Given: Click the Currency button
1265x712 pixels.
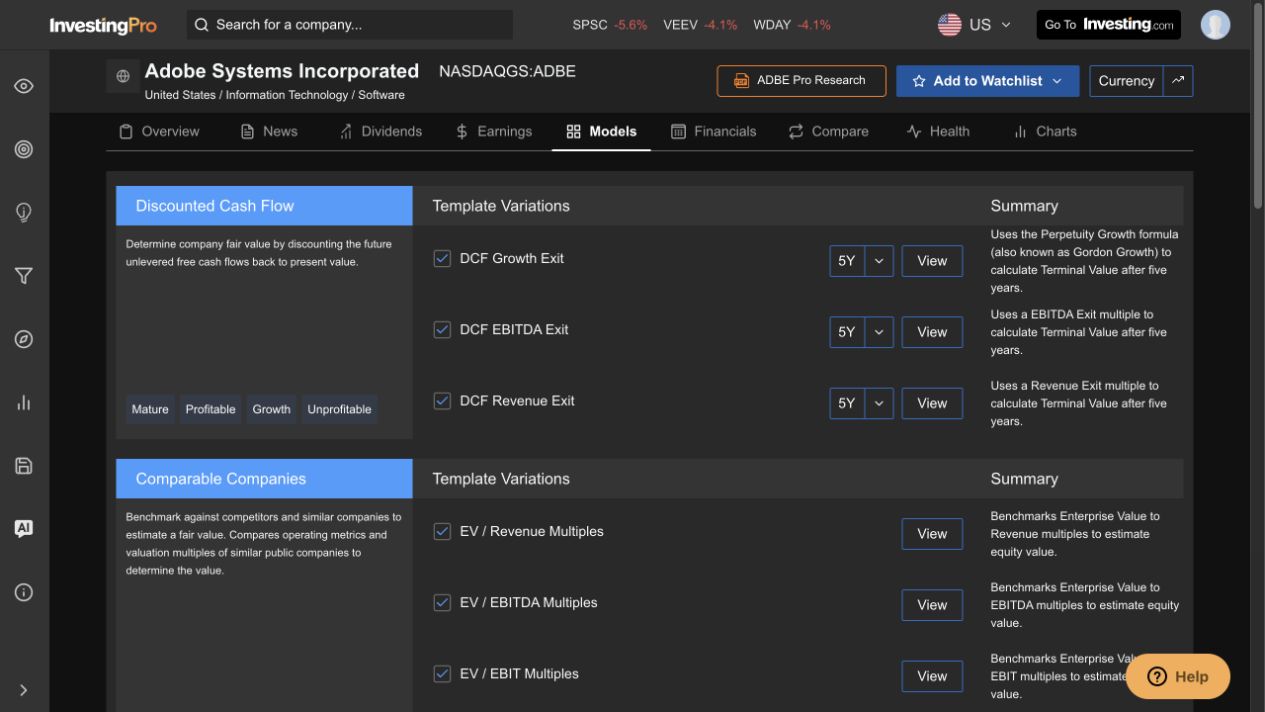Looking at the screenshot, I should [x=1126, y=81].
